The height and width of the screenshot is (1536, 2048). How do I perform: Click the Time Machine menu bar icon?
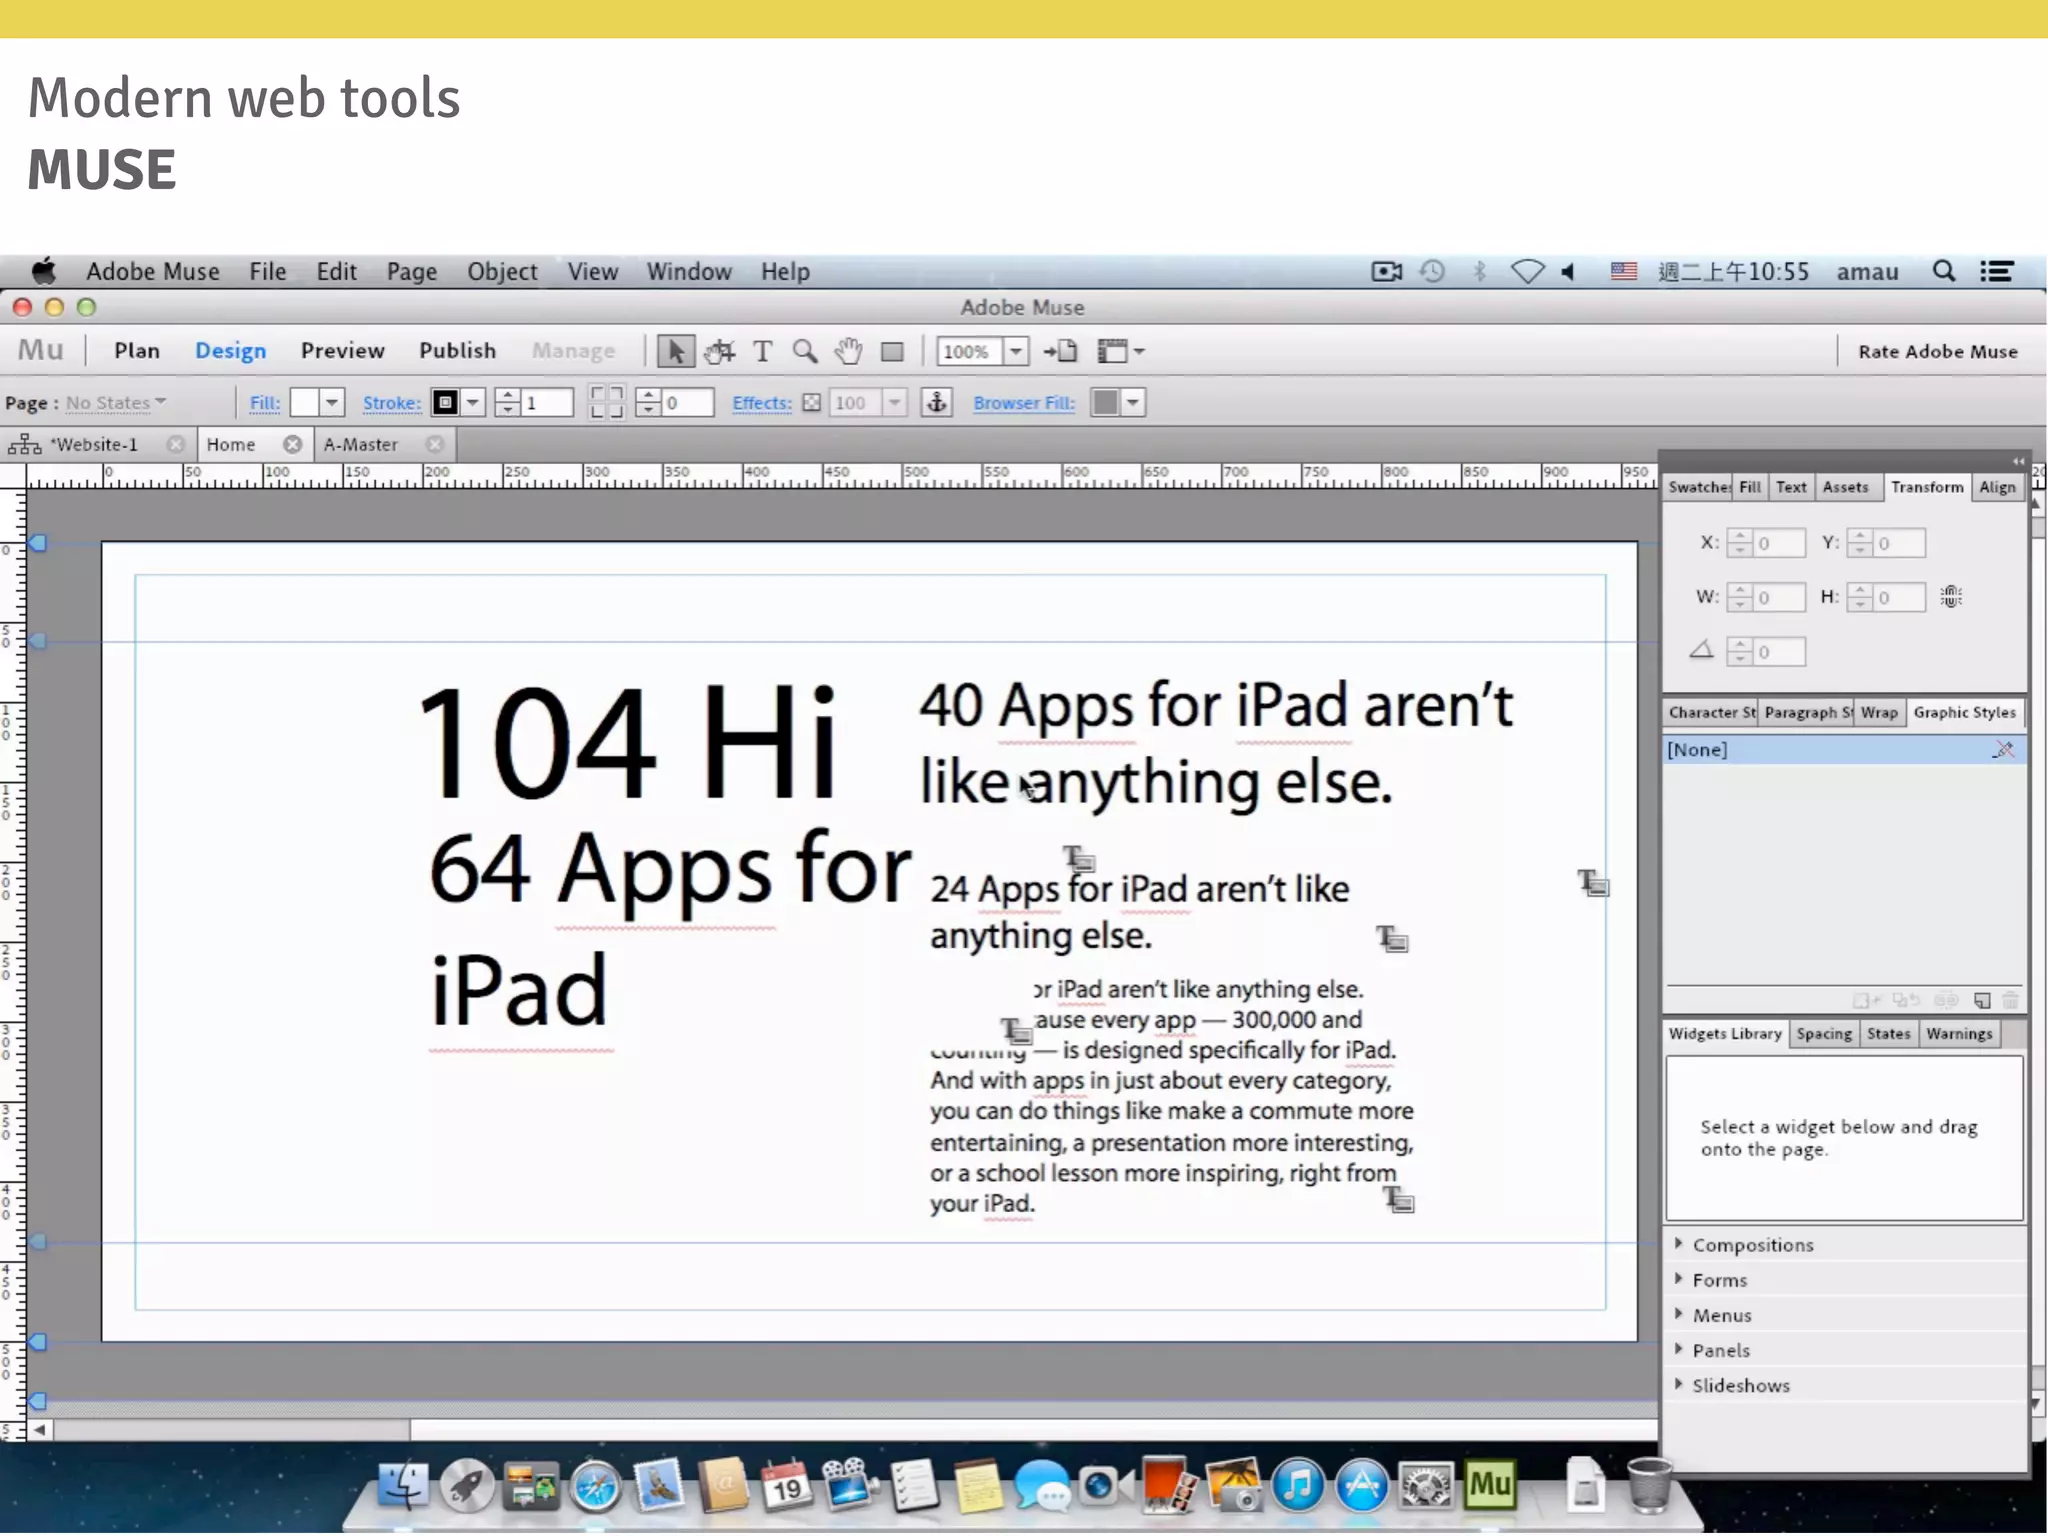1432,271
